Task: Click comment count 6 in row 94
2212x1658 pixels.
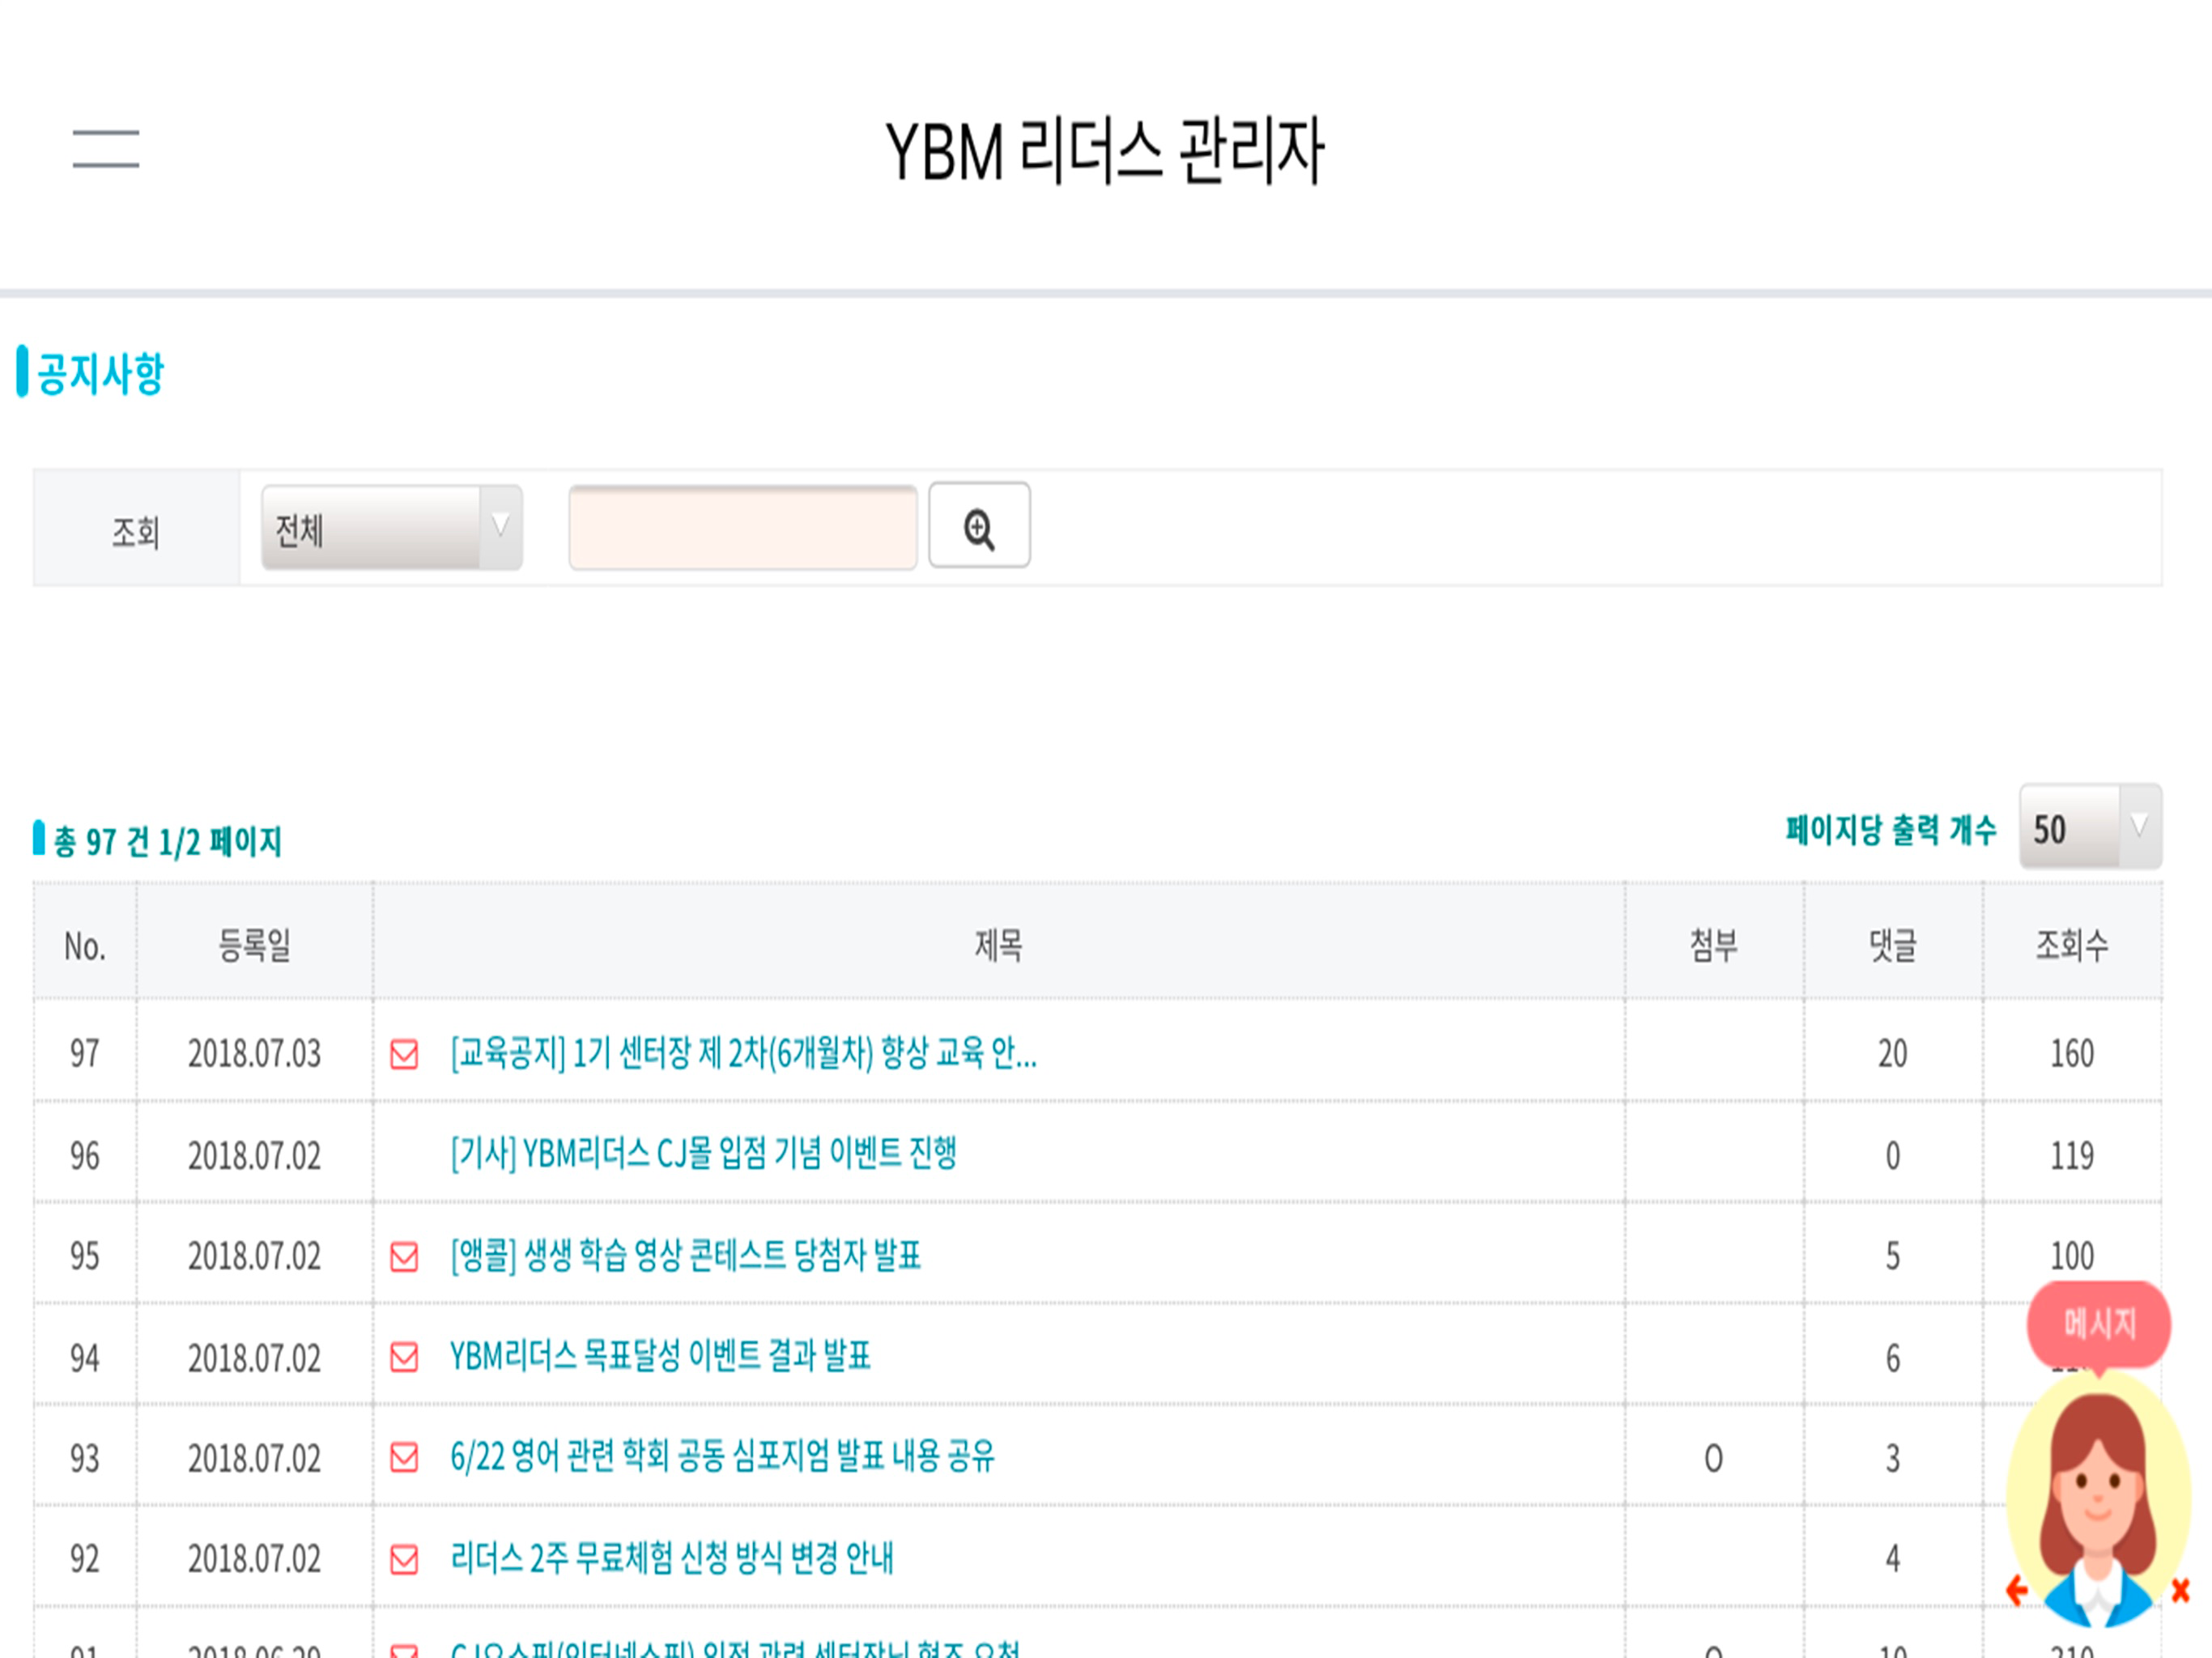Action: (x=1893, y=1358)
